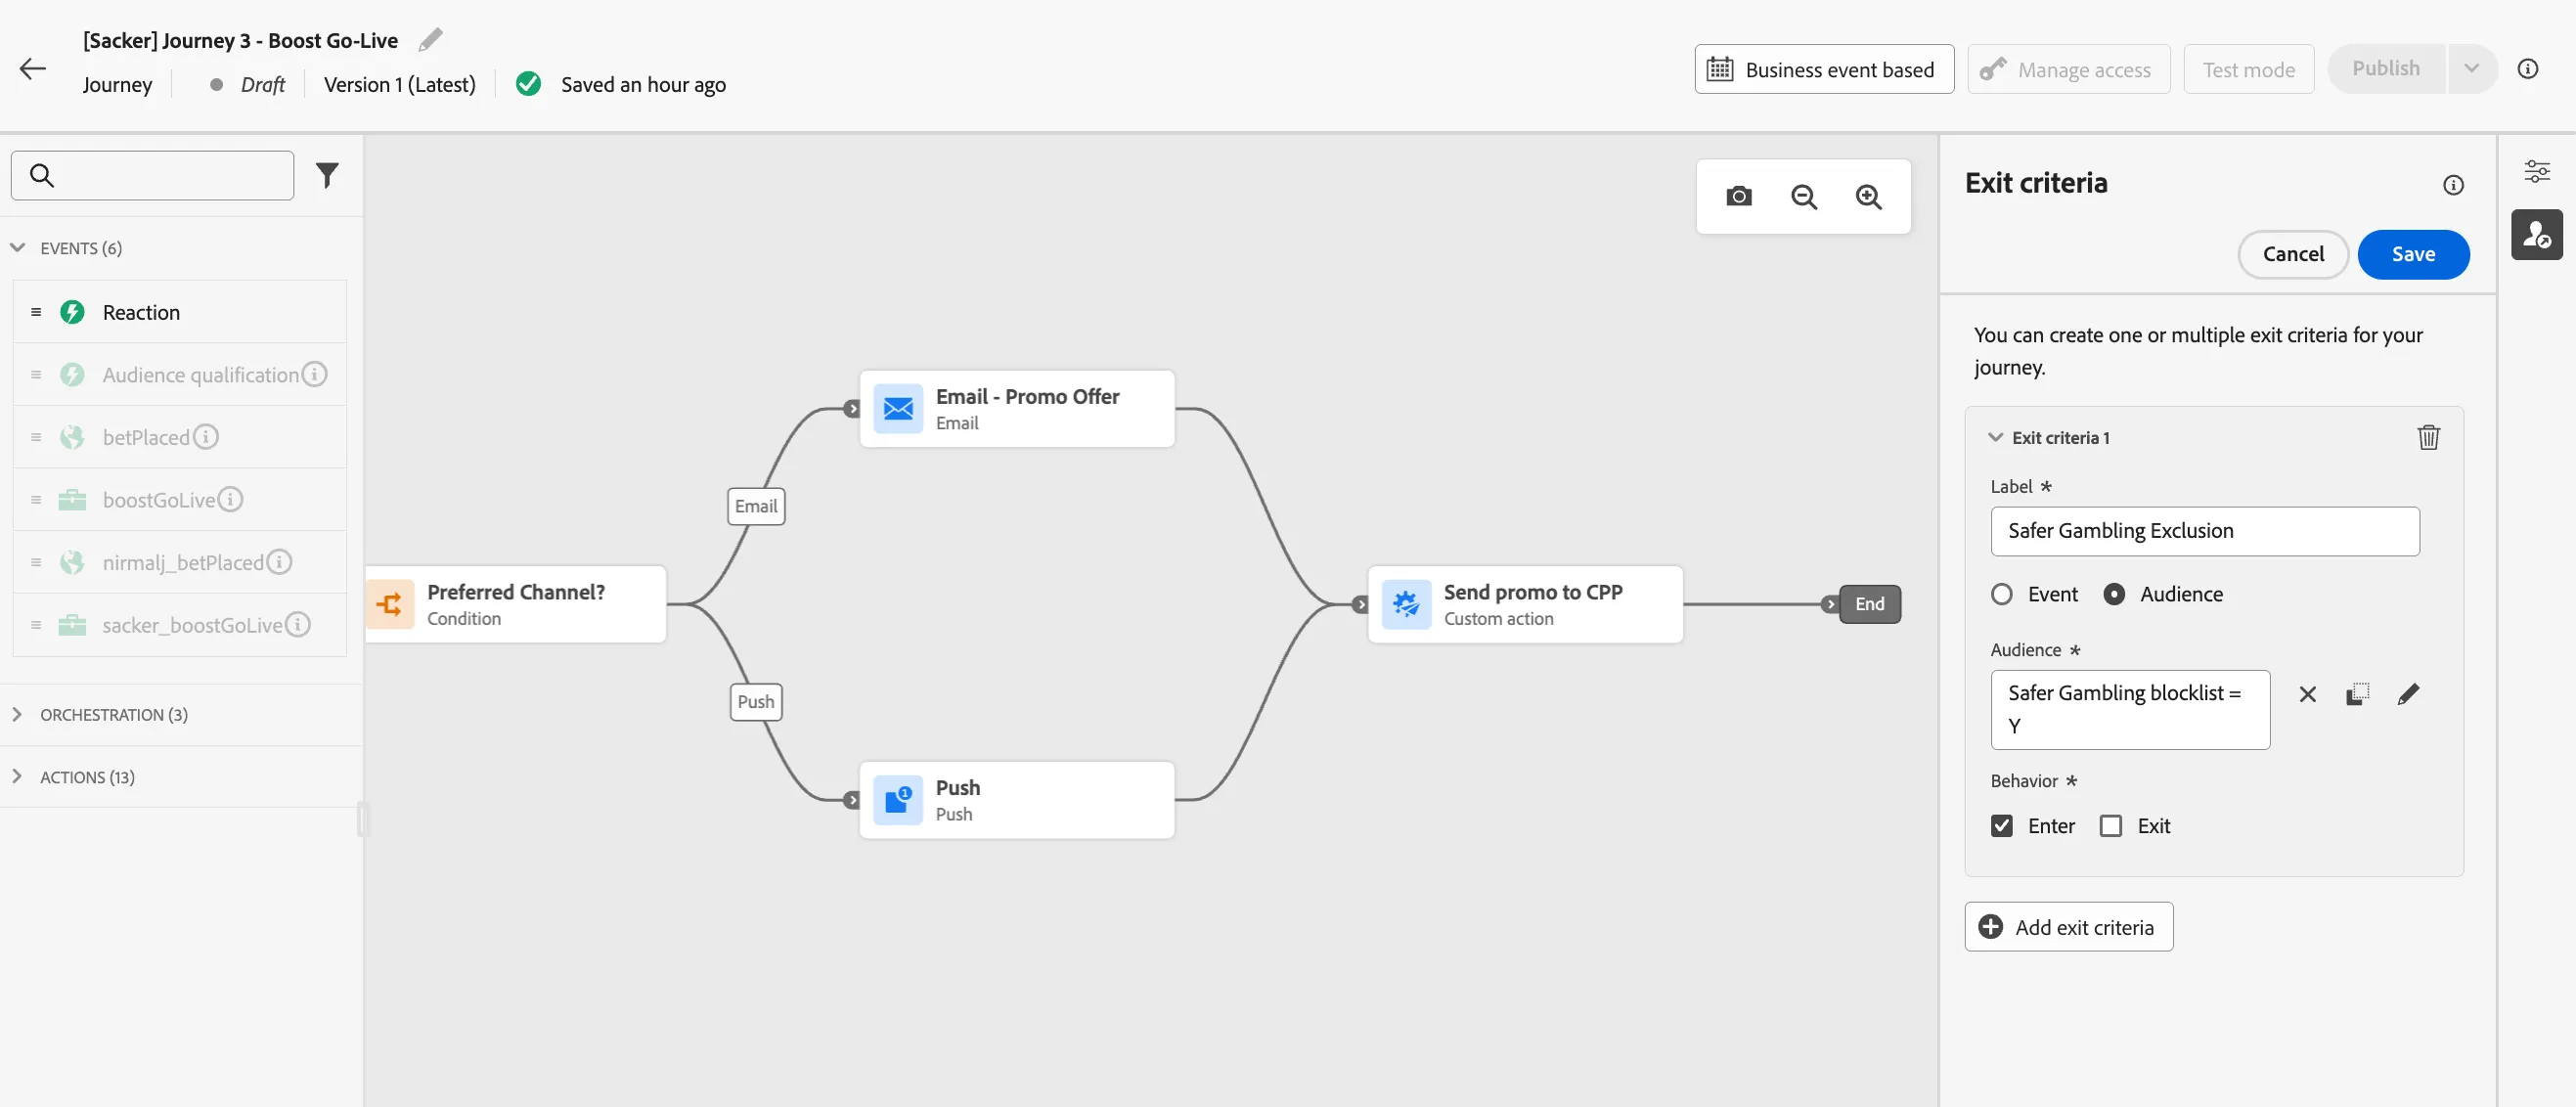Click the Reaction lightning icon
2576x1107 pixels.
(x=72, y=312)
